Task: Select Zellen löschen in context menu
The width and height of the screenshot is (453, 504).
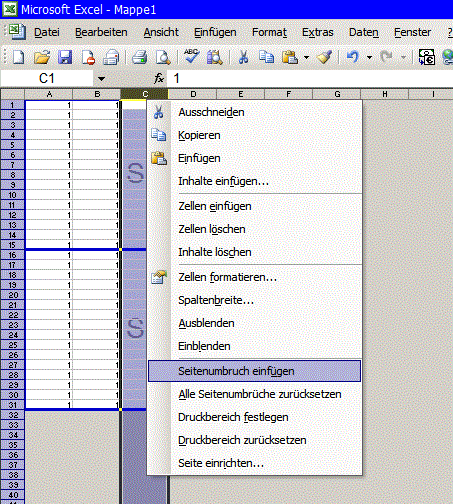Action: (x=255, y=229)
